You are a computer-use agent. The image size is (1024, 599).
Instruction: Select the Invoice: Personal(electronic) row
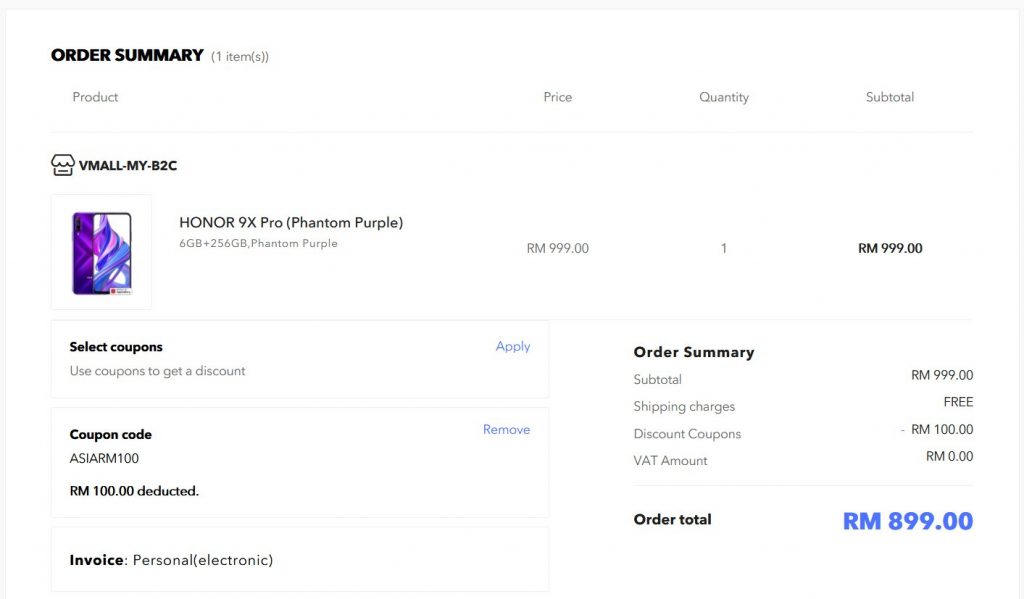300,560
